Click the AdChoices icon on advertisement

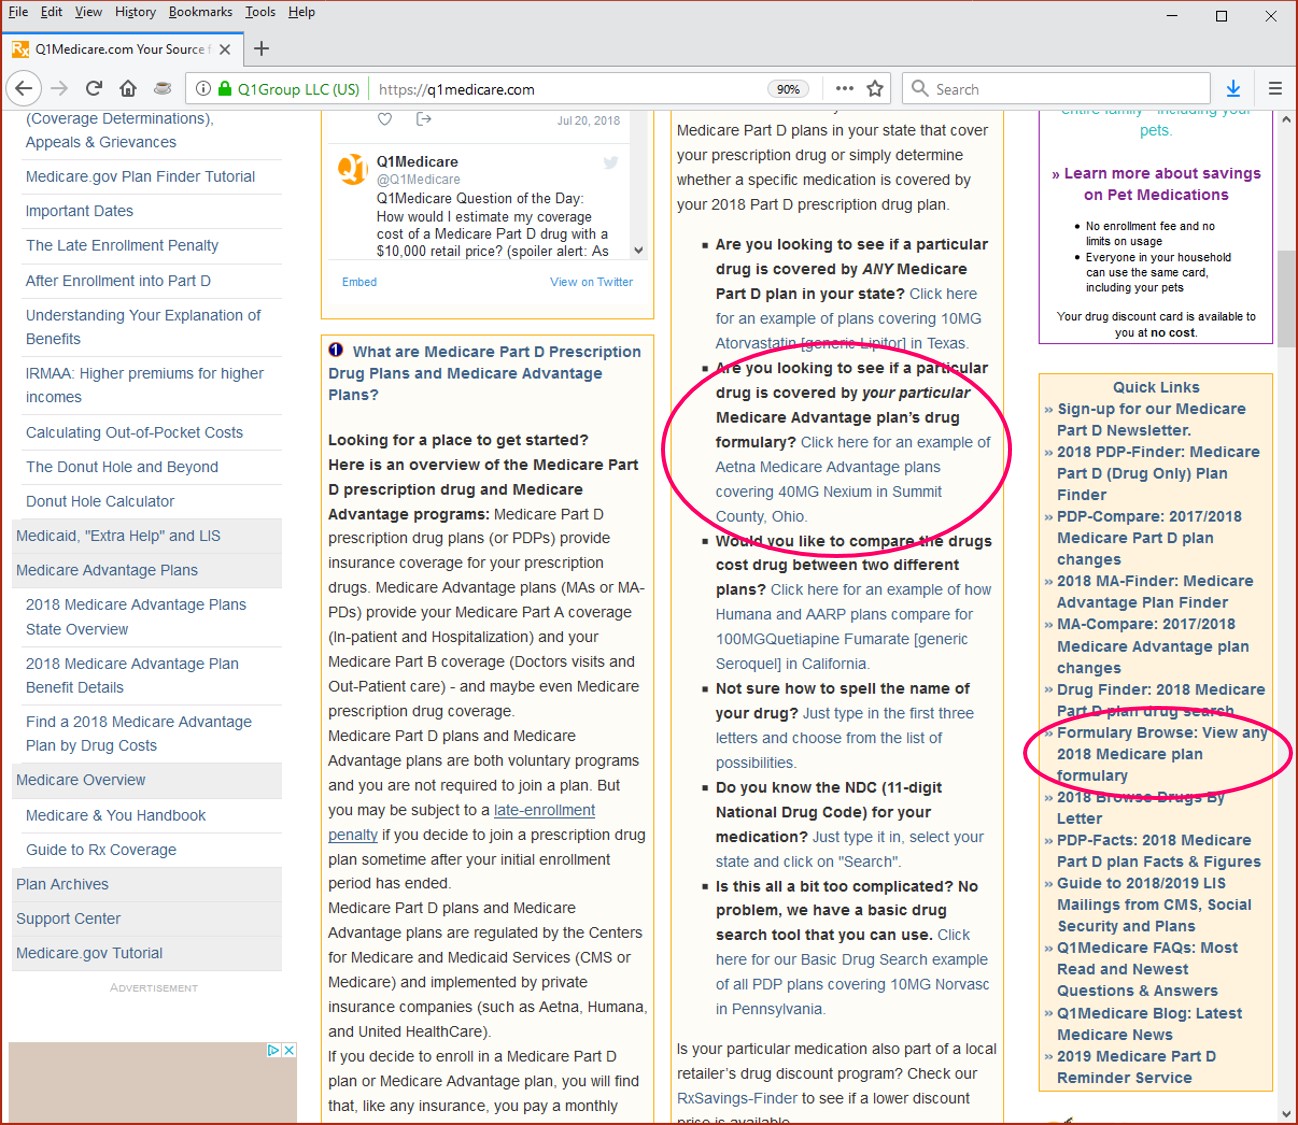tap(273, 1050)
